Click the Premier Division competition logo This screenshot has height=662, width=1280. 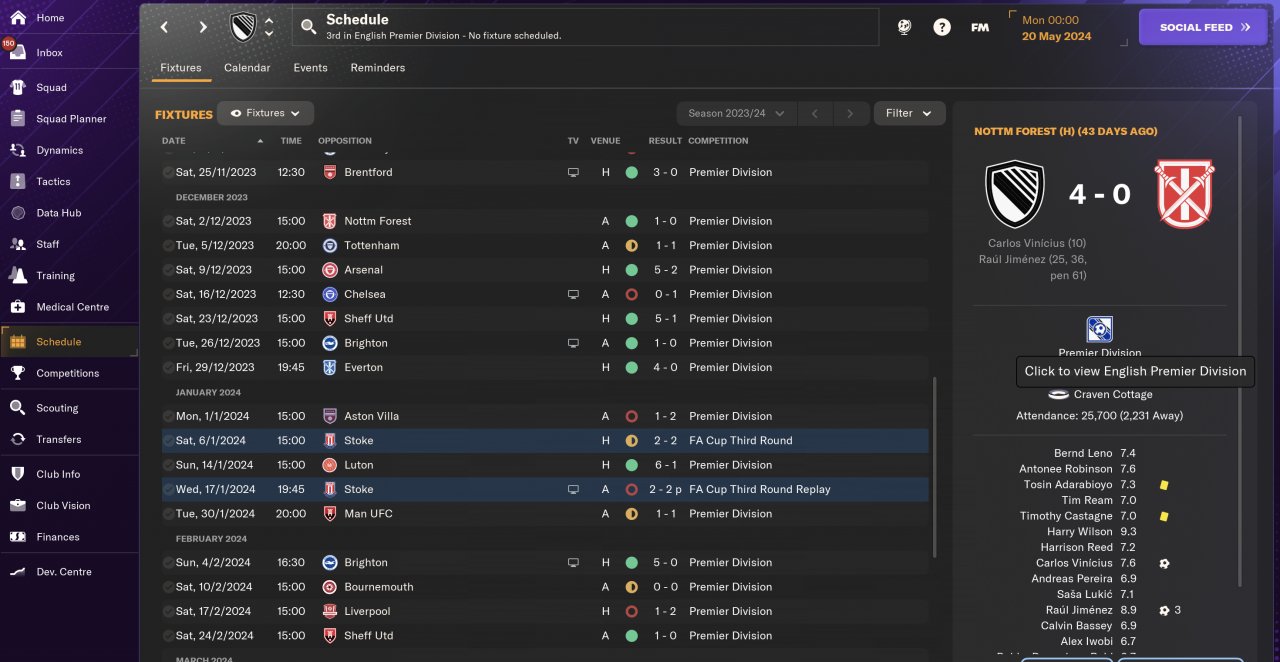point(1099,329)
